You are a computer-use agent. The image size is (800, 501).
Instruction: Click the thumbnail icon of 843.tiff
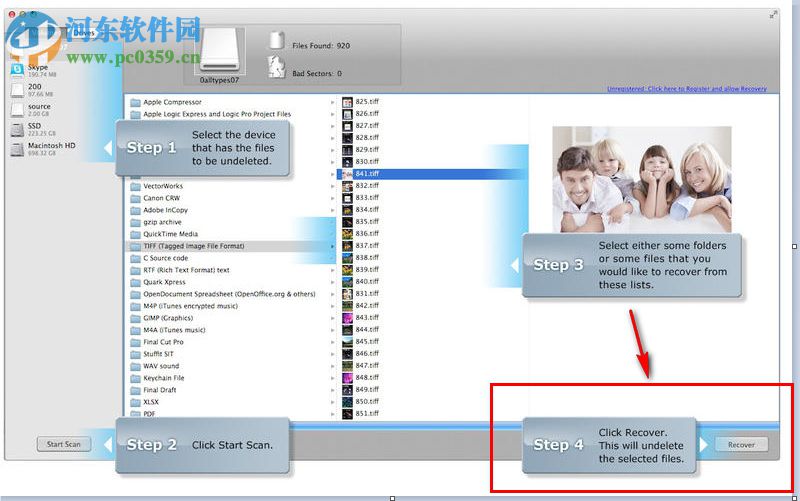click(x=347, y=318)
